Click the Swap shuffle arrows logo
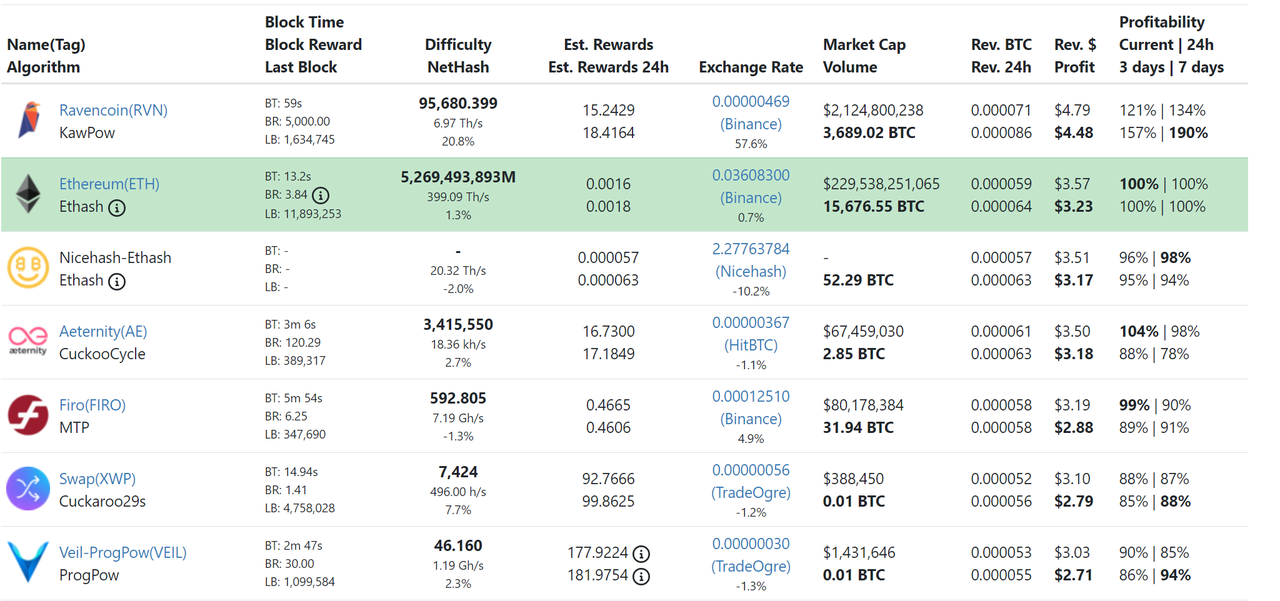 (28, 489)
